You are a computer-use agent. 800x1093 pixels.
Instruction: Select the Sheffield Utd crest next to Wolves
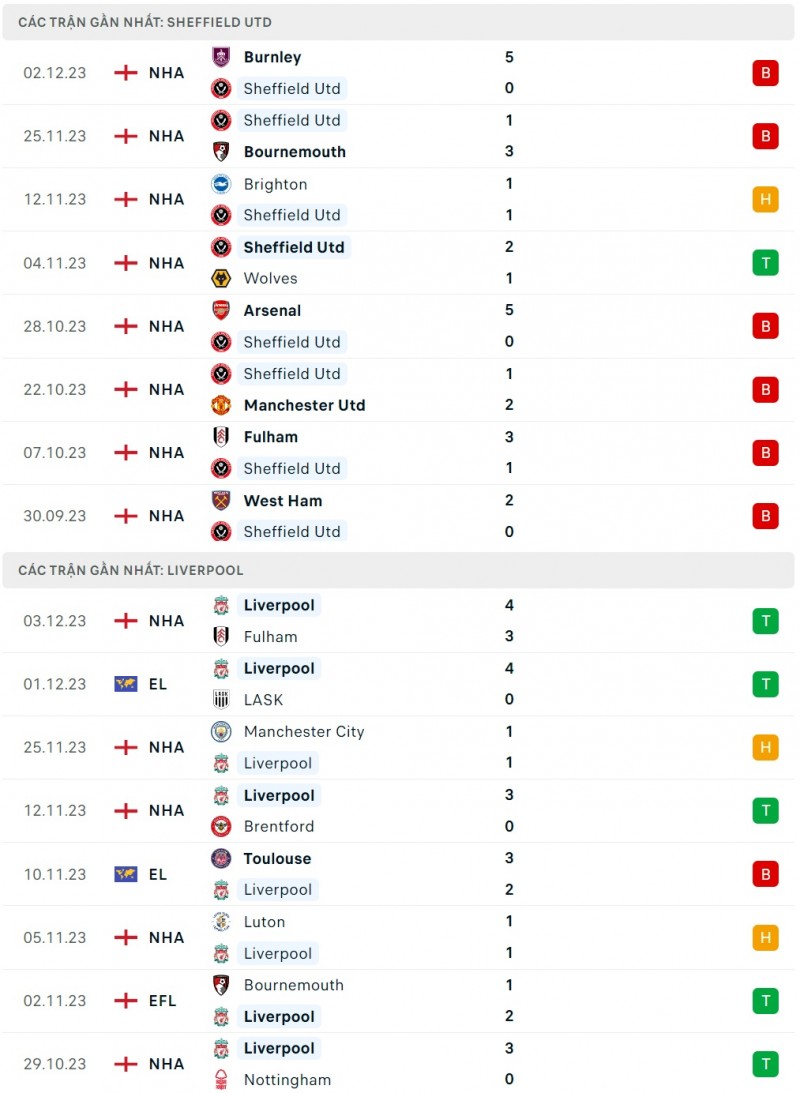click(222, 247)
